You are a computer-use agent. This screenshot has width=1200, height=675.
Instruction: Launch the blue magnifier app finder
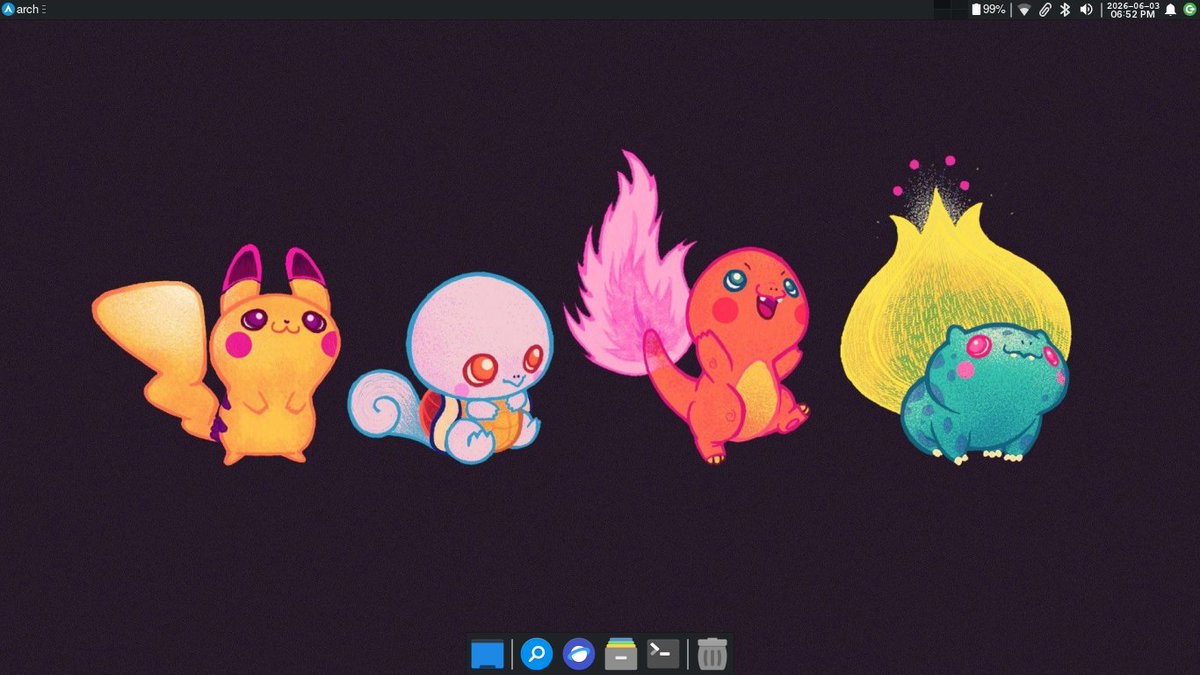pos(537,654)
